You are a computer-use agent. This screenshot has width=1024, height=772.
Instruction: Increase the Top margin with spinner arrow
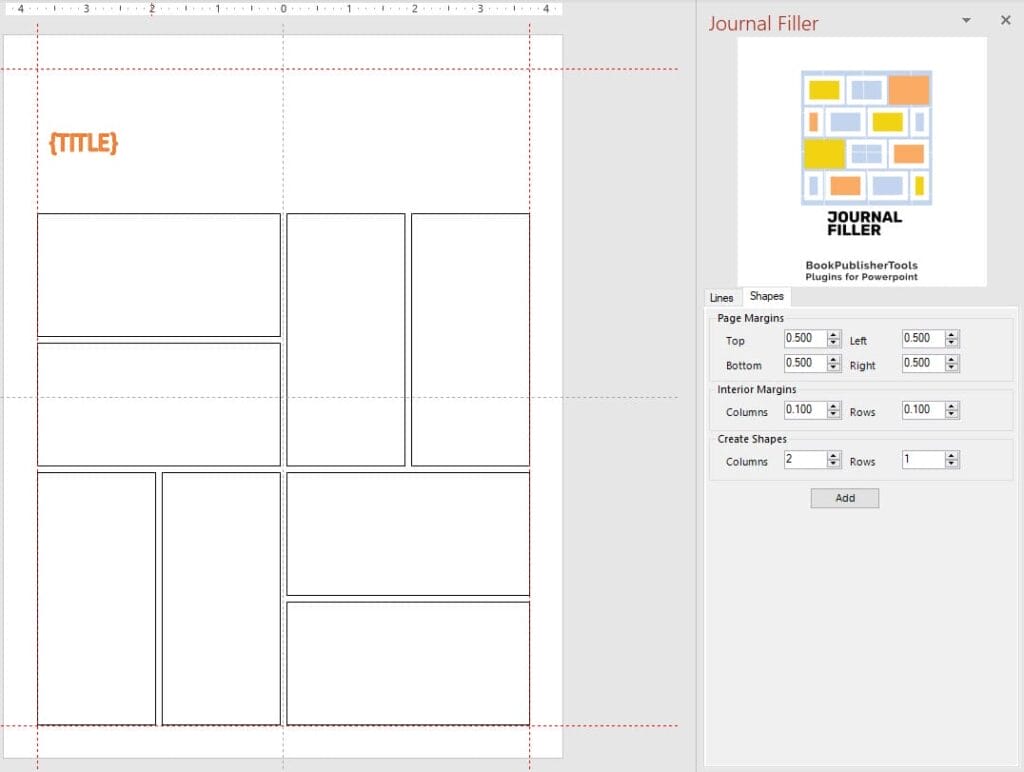[x=834, y=335]
